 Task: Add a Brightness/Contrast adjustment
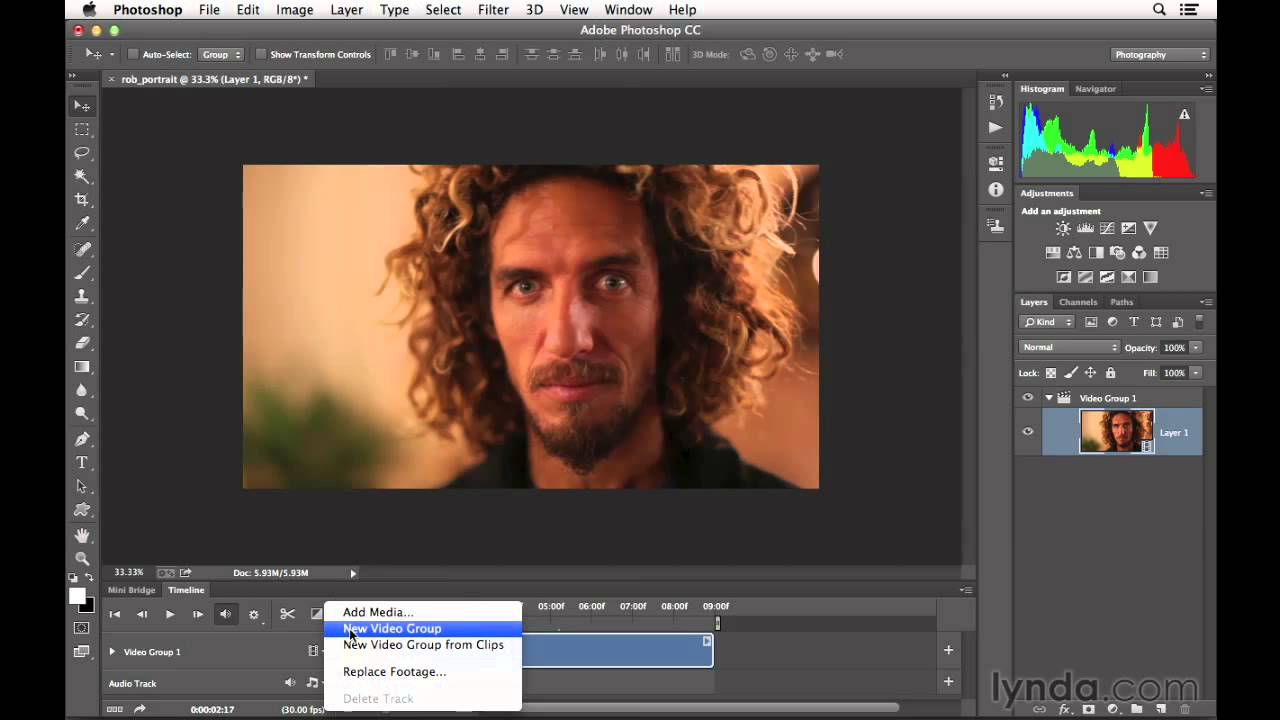[x=1063, y=229]
